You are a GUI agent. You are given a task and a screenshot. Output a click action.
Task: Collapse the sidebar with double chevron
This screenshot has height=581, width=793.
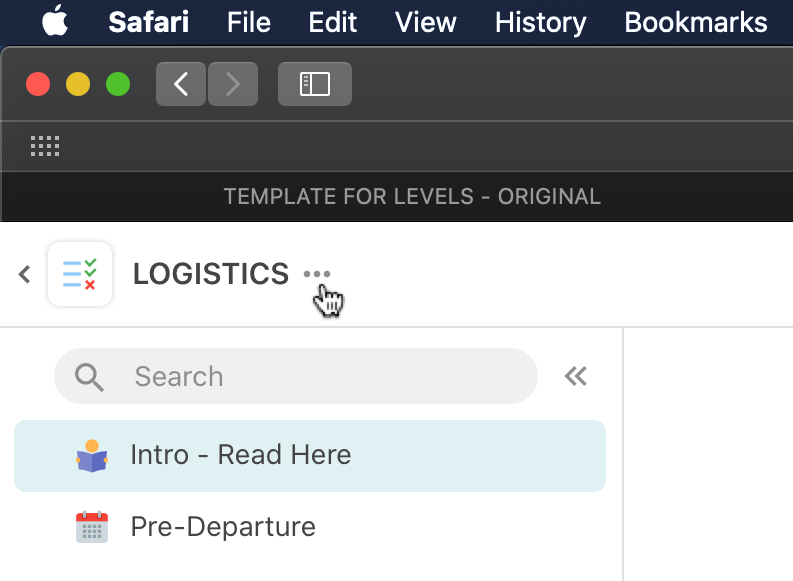coord(576,376)
